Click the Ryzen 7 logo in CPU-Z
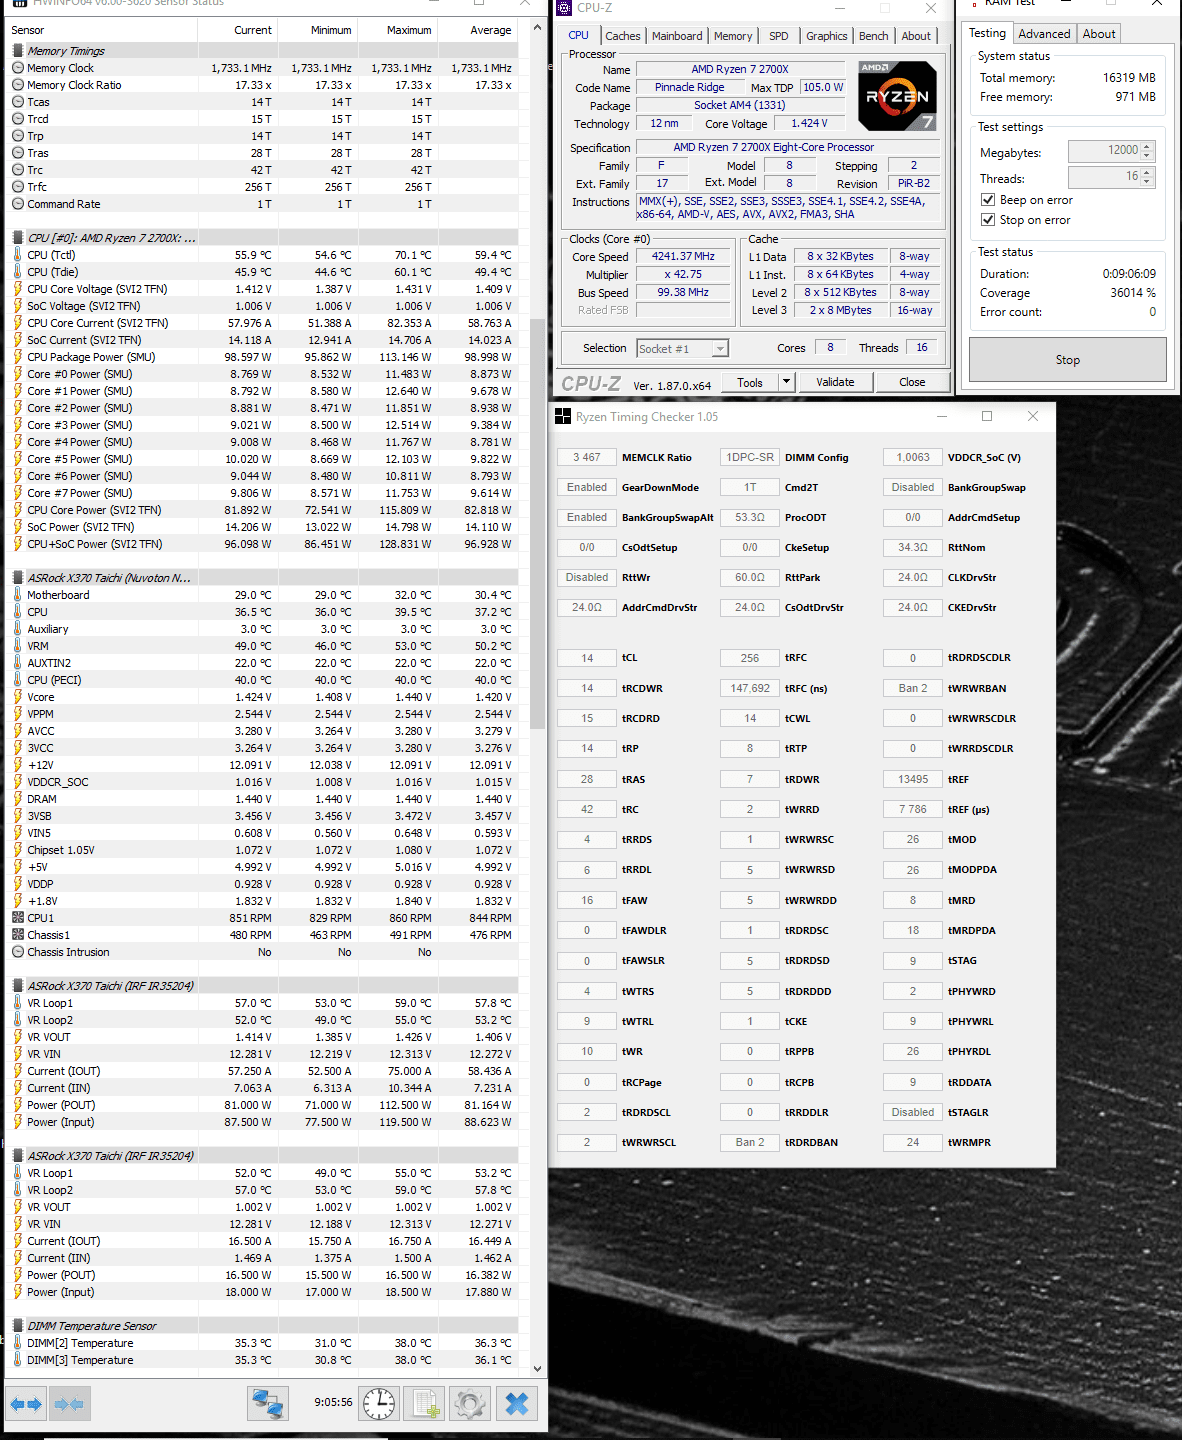The height and width of the screenshot is (1440, 1182). (x=898, y=96)
